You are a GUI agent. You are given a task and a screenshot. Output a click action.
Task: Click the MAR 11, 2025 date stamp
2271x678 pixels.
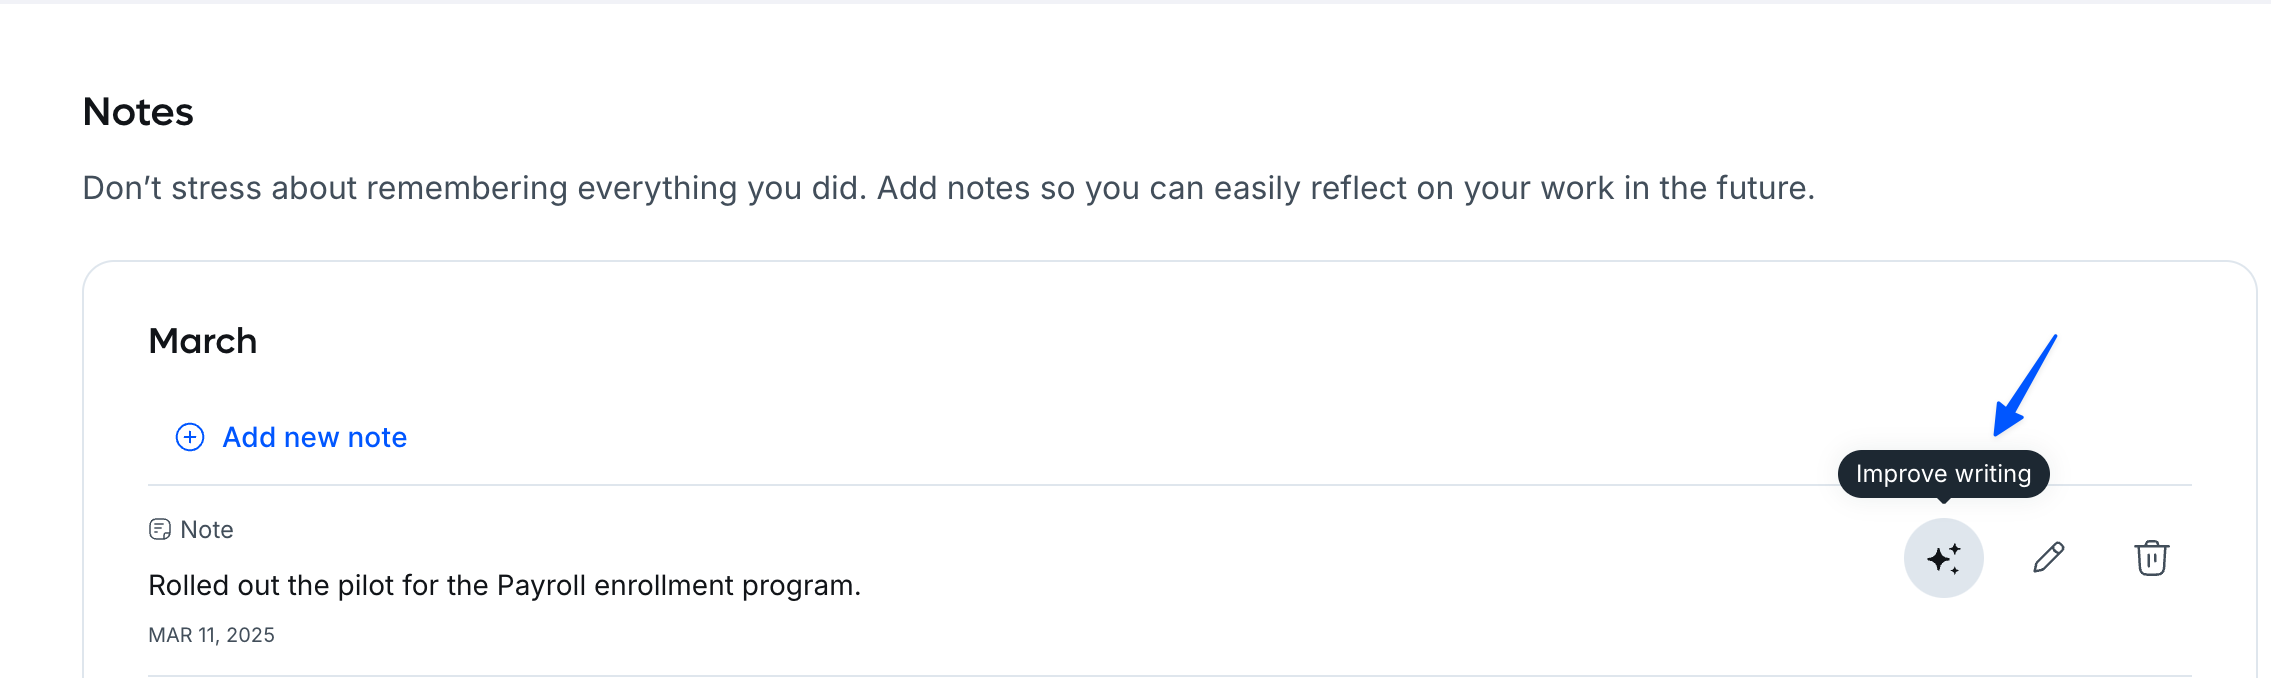point(211,635)
